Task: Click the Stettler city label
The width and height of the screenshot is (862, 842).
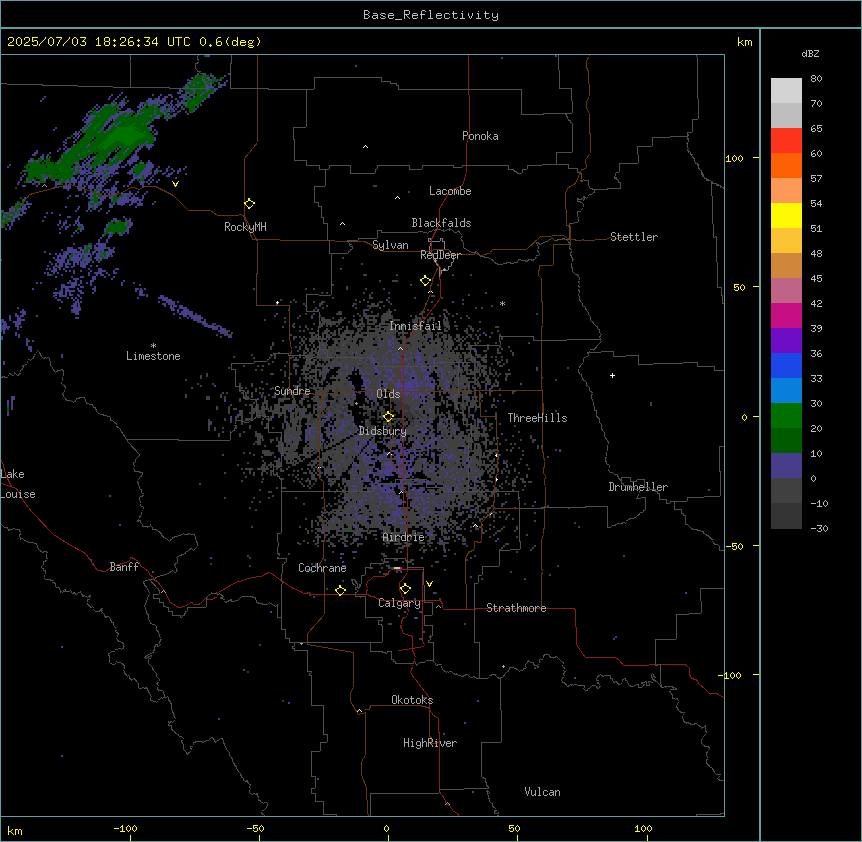Action: (634, 237)
